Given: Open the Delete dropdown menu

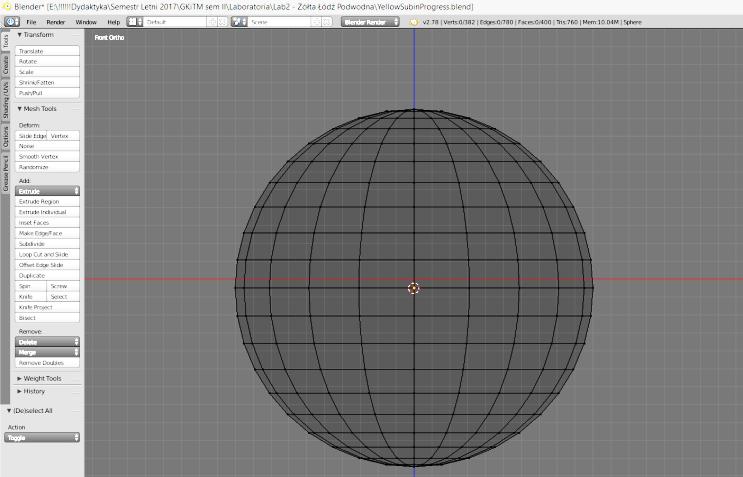Looking at the screenshot, I should [x=47, y=342].
